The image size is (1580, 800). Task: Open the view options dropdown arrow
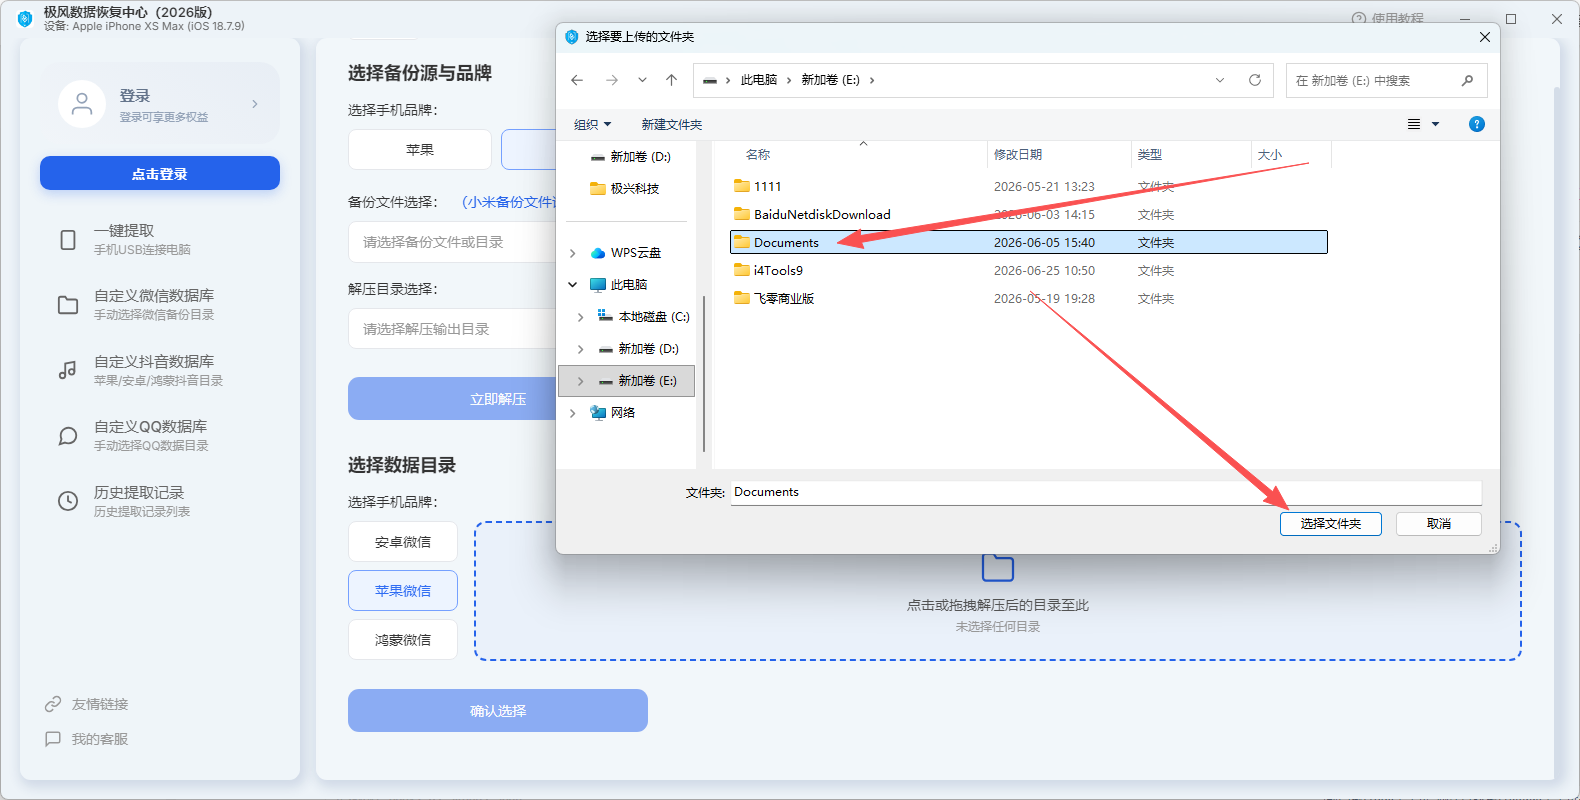pyautogui.click(x=1436, y=124)
